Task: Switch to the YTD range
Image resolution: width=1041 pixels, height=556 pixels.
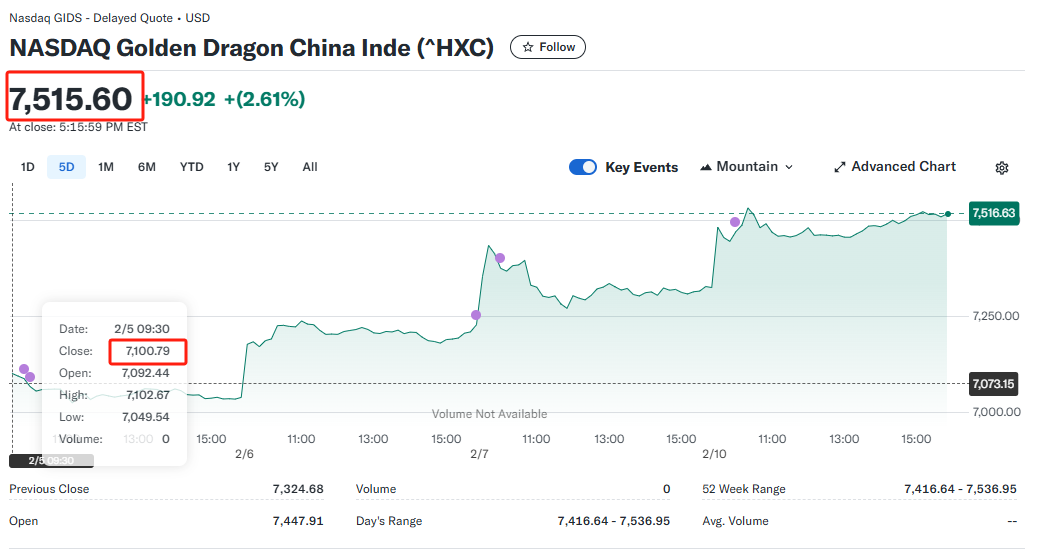Action: (191, 167)
